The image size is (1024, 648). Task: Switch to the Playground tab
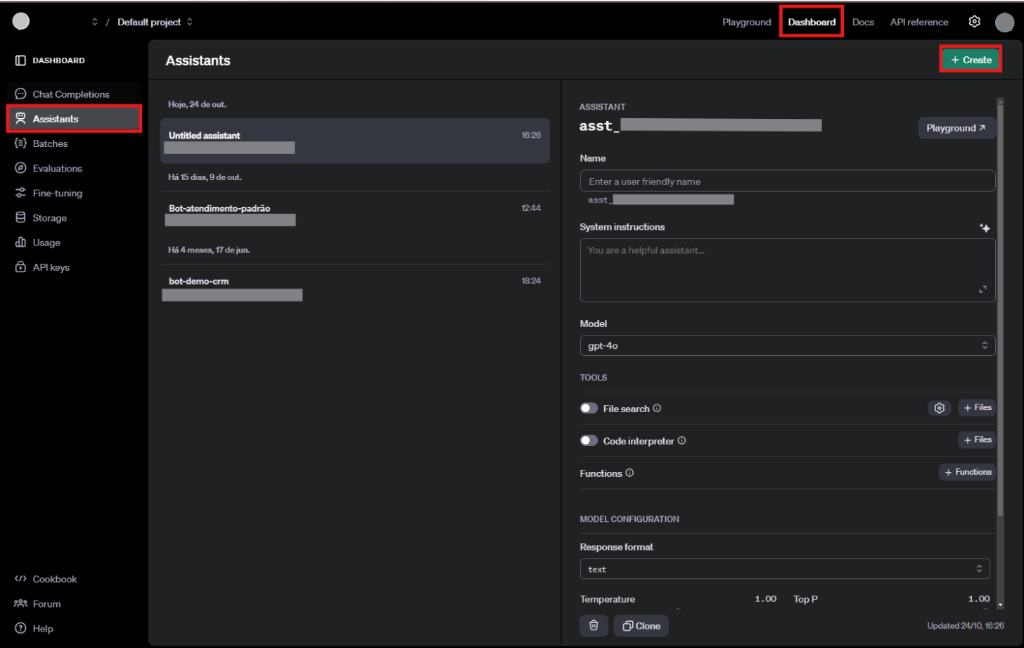(747, 22)
